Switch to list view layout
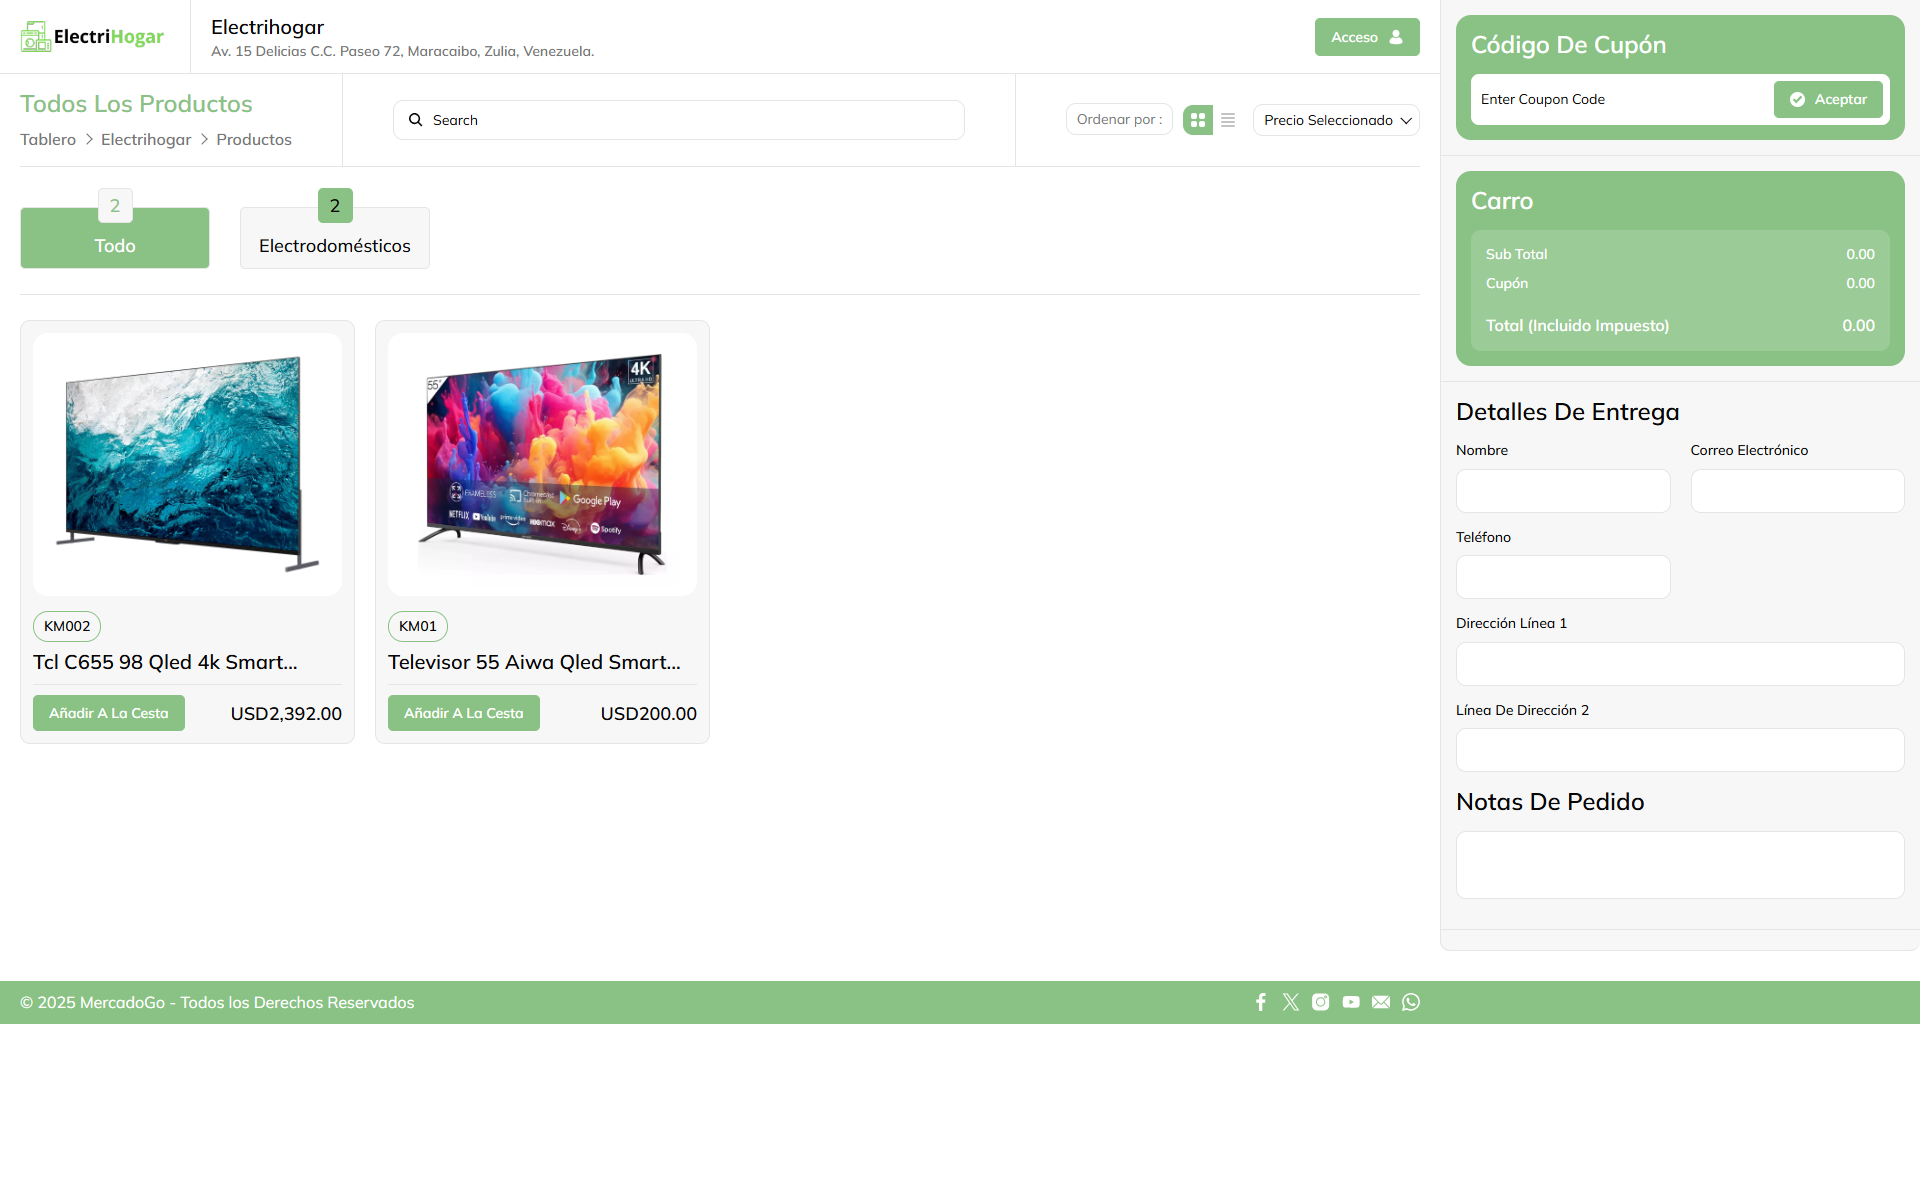 pos(1228,120)
